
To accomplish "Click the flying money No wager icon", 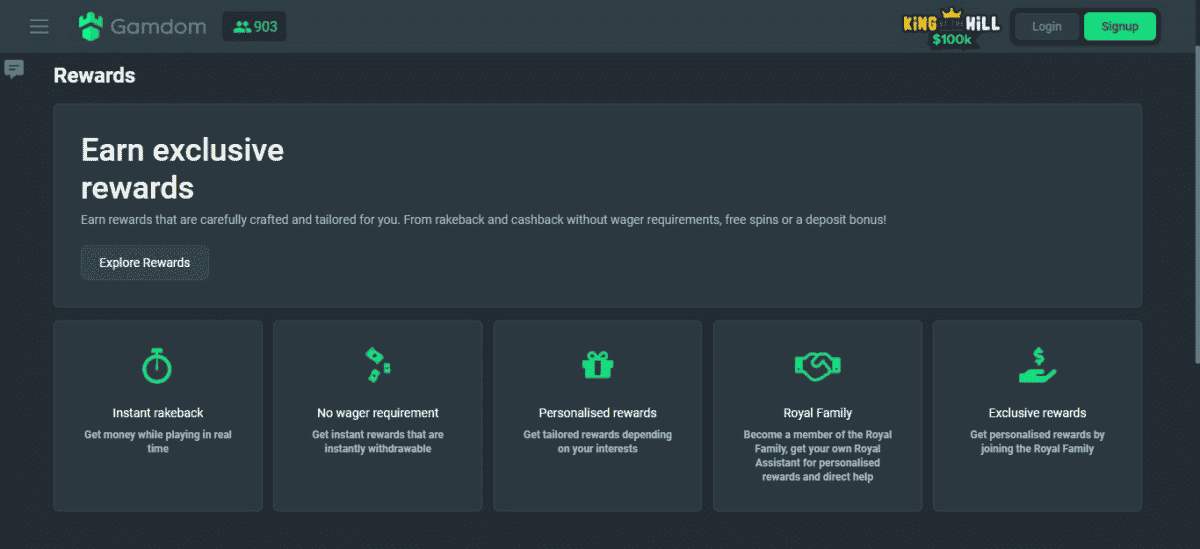I will (x=377, y=365).
